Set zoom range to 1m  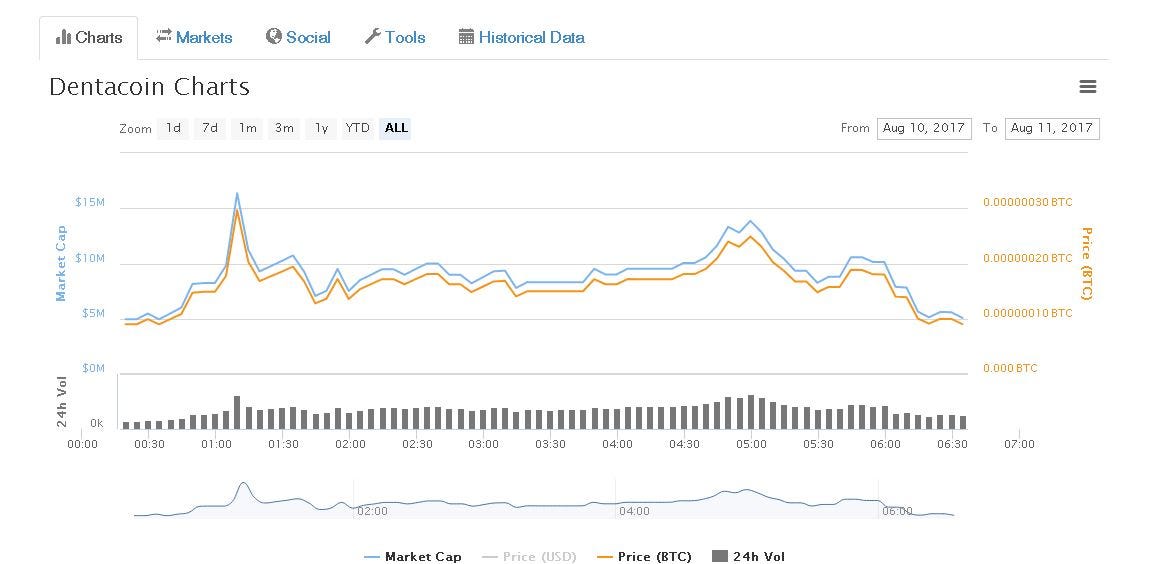(x=247, y=128)
